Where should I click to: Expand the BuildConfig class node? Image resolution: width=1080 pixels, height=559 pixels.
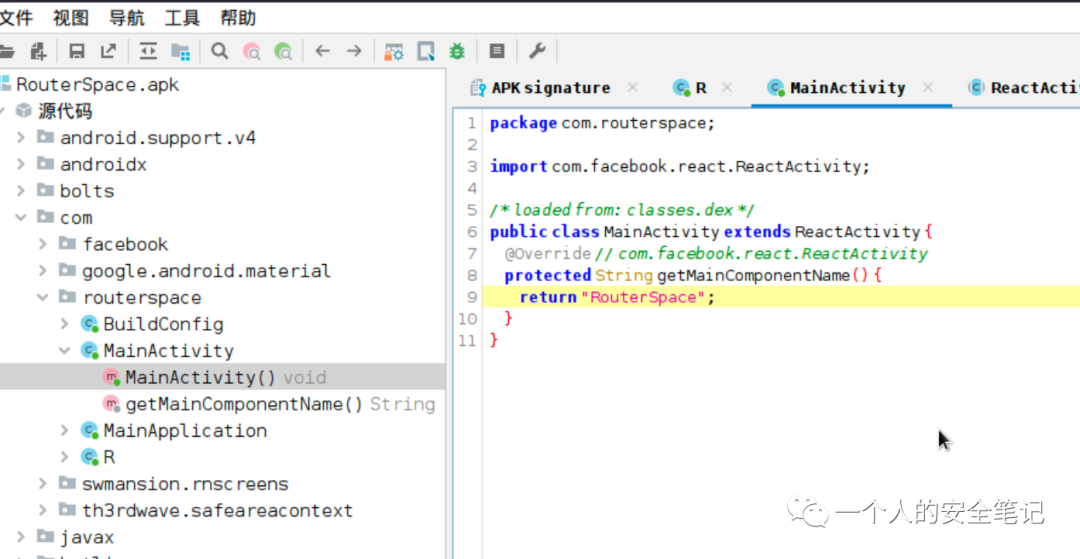(x=65, y=324)
